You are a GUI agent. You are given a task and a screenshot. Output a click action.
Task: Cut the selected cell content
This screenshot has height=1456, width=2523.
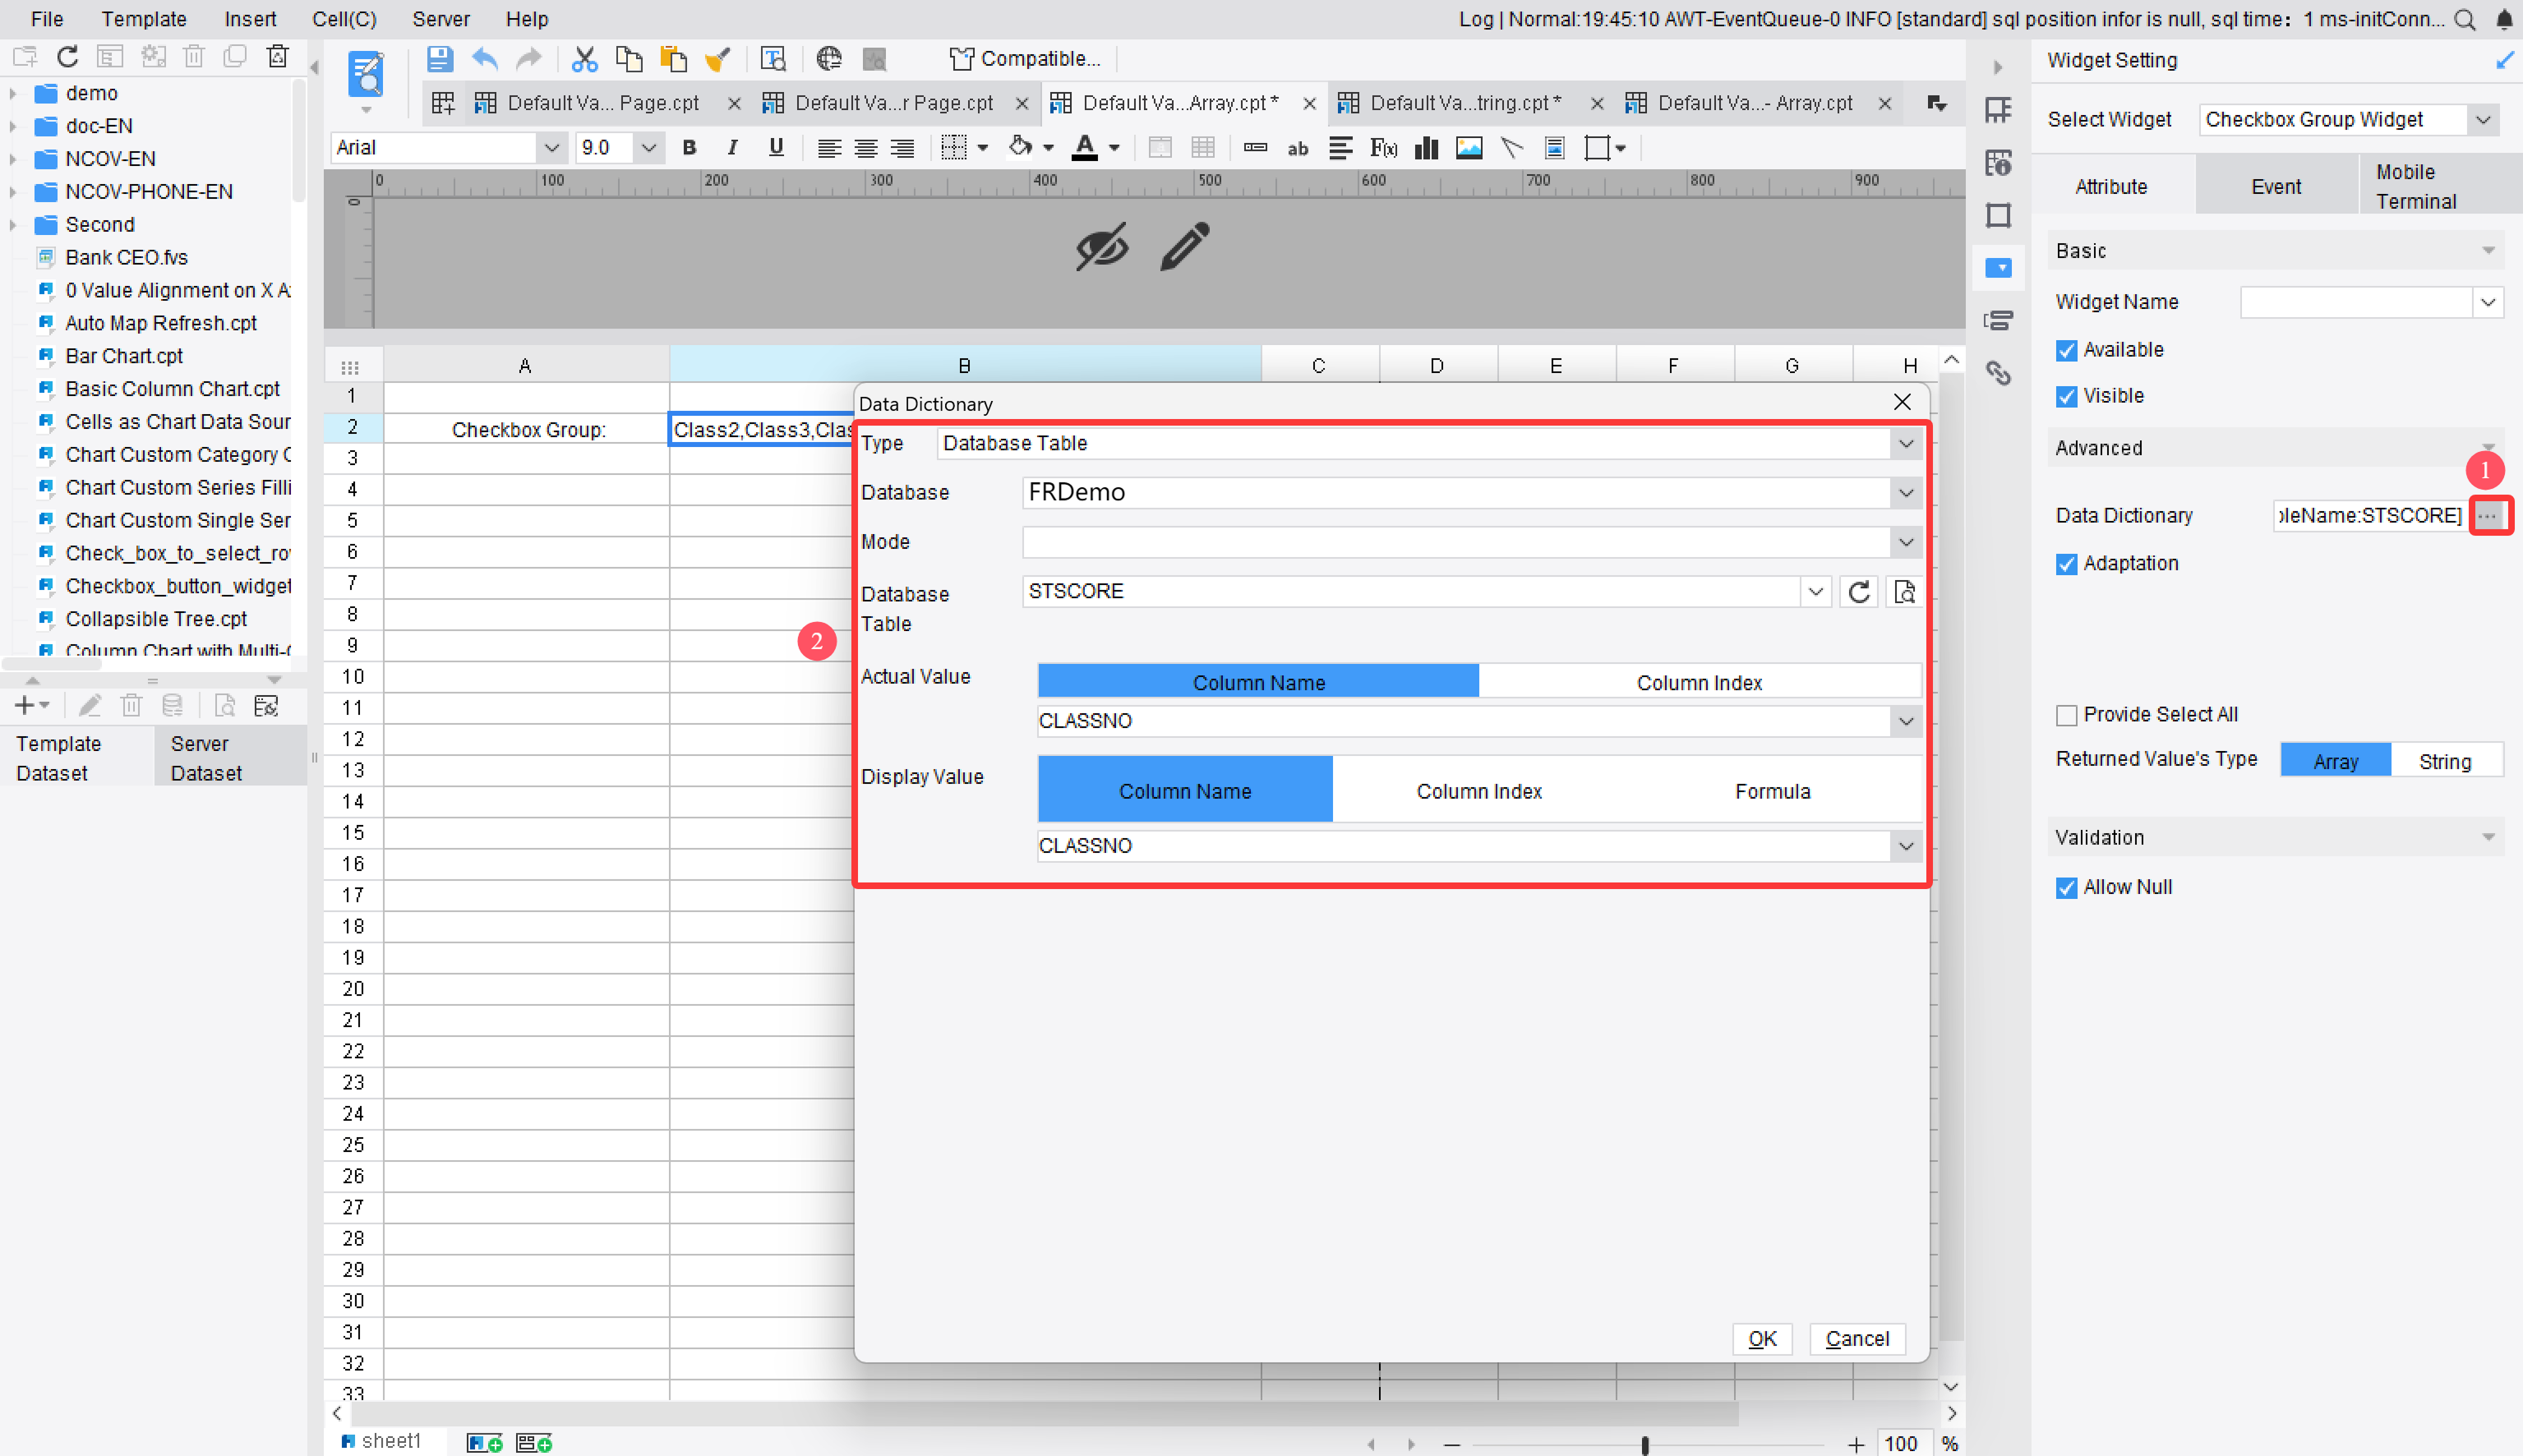585,58
